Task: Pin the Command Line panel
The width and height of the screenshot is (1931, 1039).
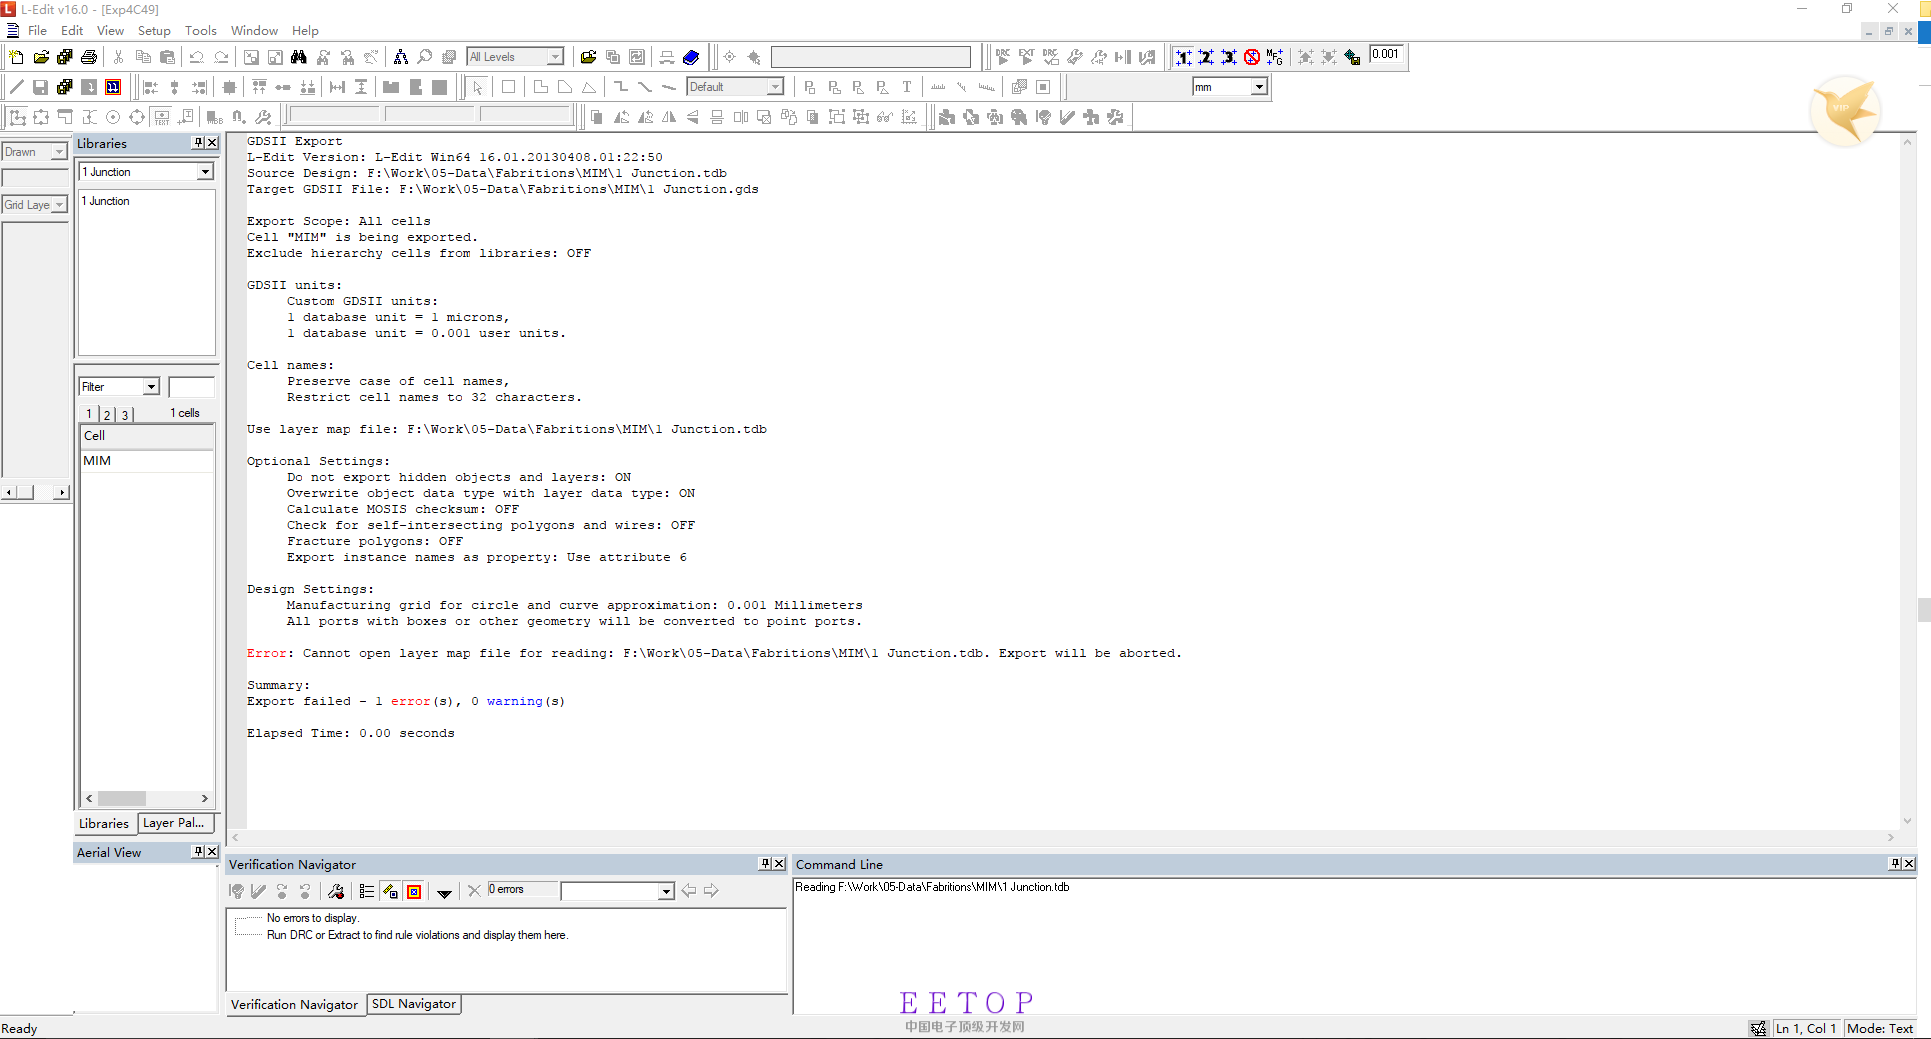Action: click(1895, 864)
